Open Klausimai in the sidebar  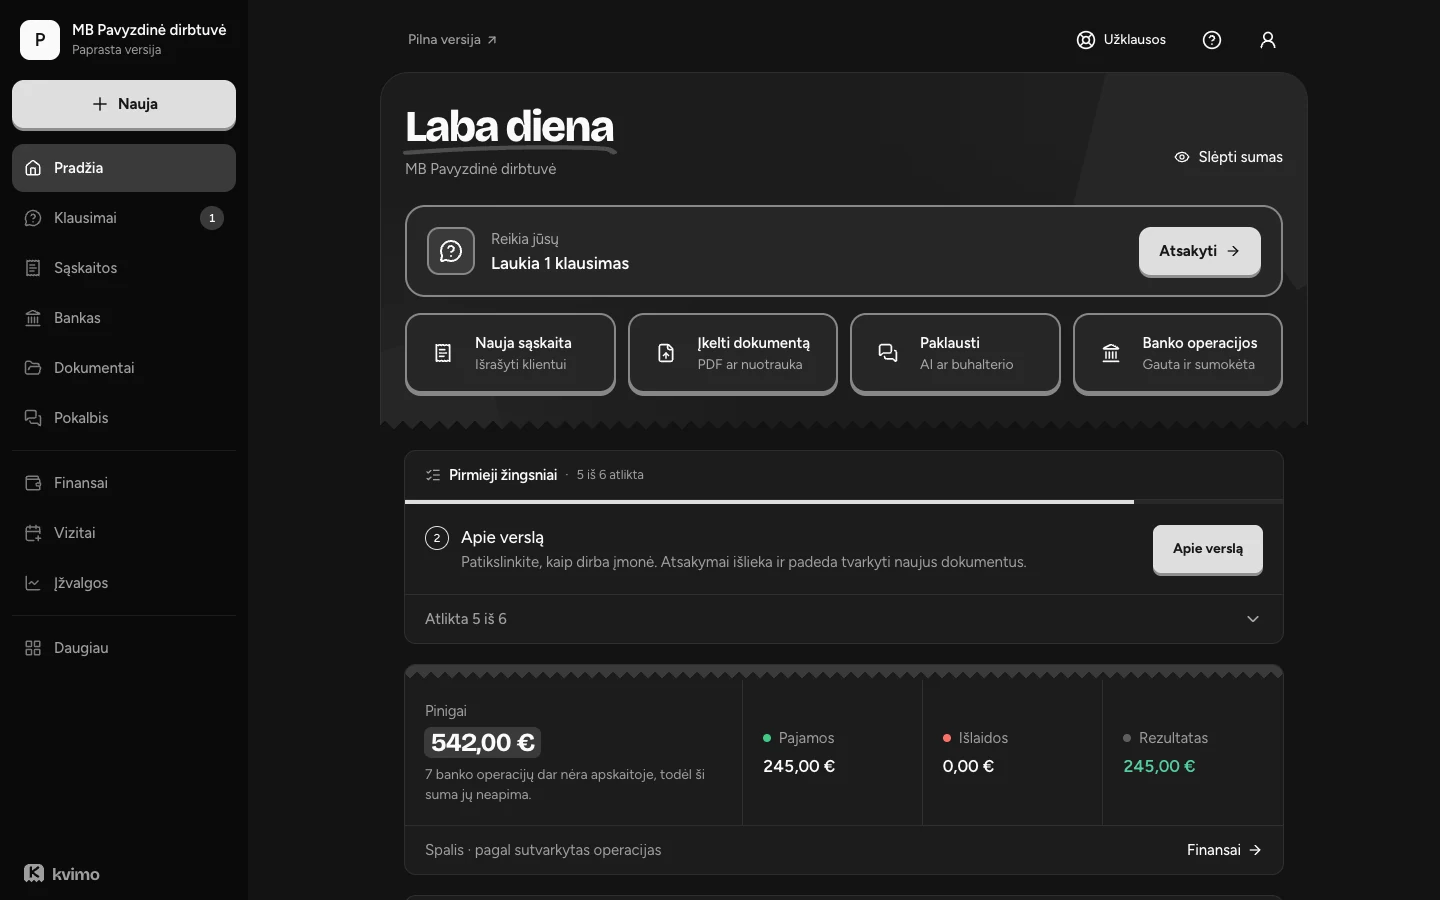point(124,218)
